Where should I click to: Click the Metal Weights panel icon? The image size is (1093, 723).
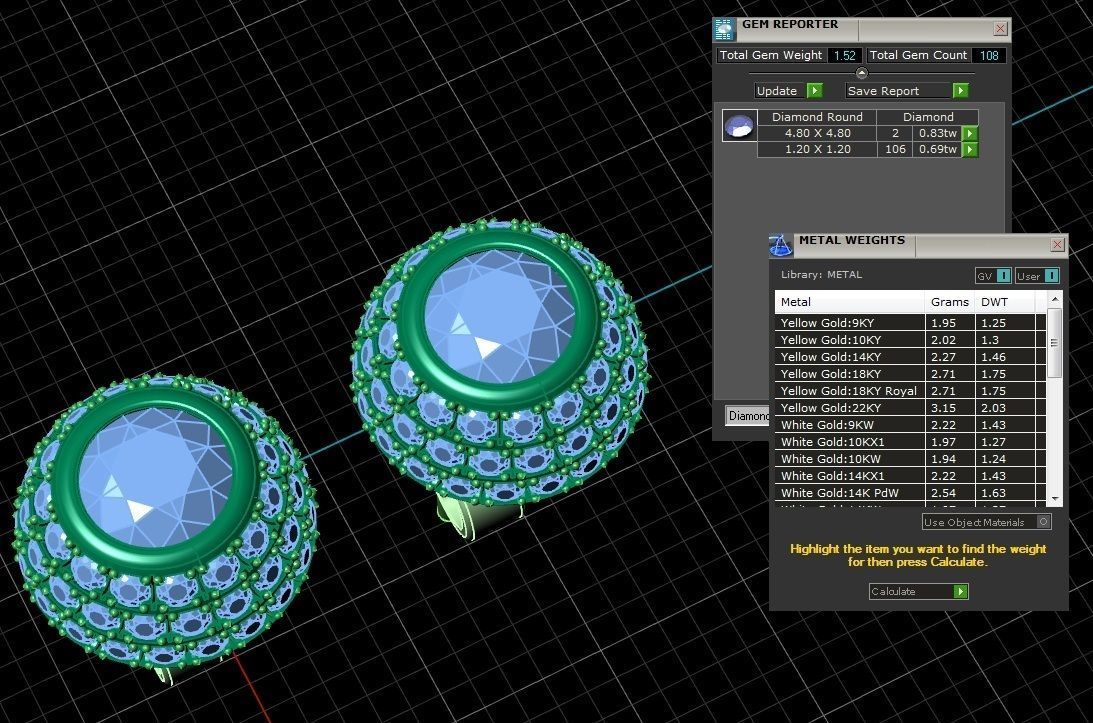coord(780,245)
